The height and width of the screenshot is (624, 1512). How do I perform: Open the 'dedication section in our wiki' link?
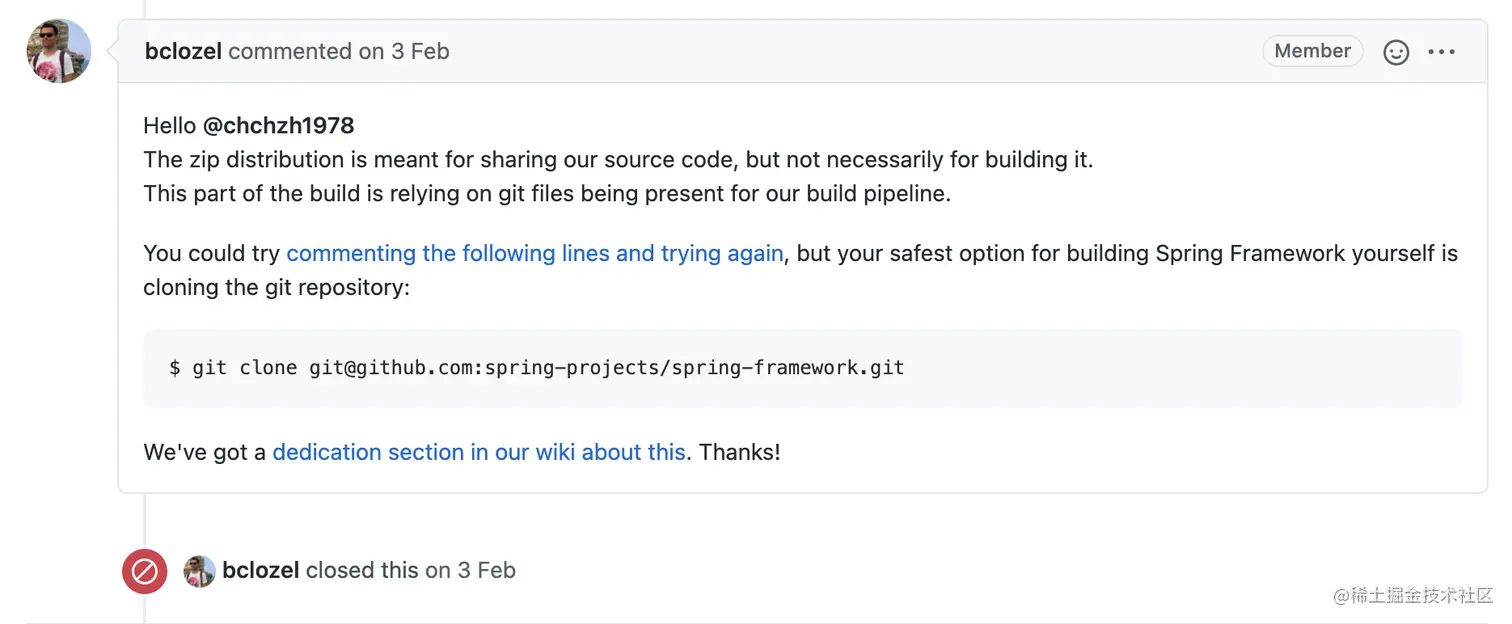(x=478, y=452)
